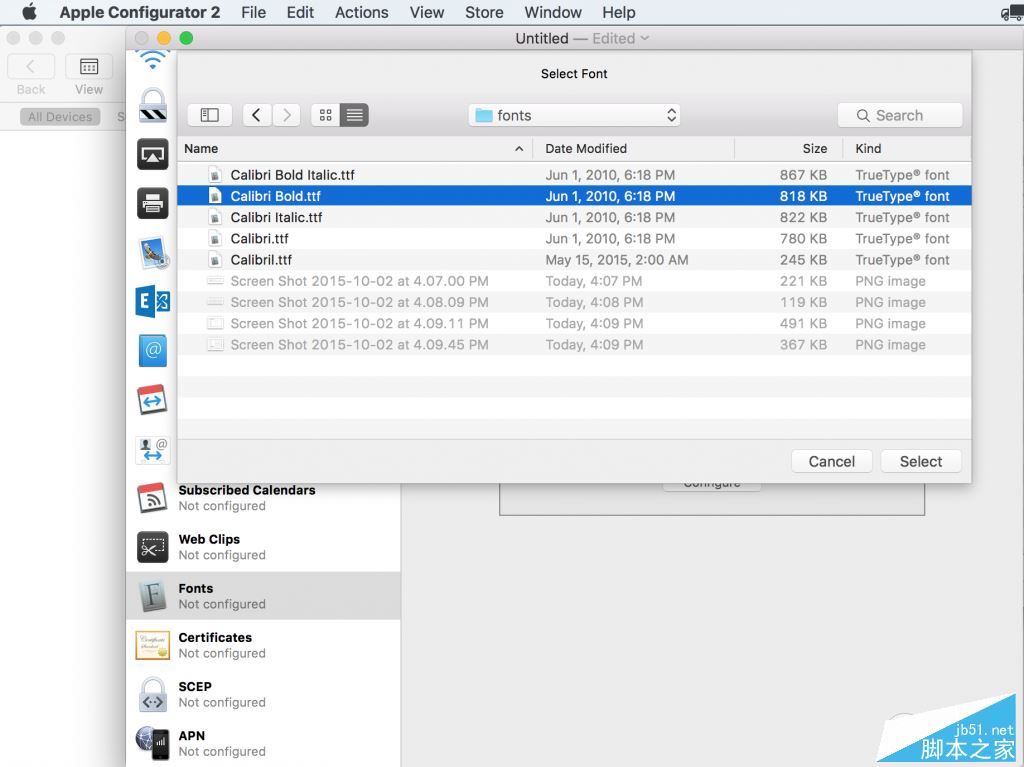
Task: Click the Cancel button
Action: pyautogui.click(x=831, y=461)
